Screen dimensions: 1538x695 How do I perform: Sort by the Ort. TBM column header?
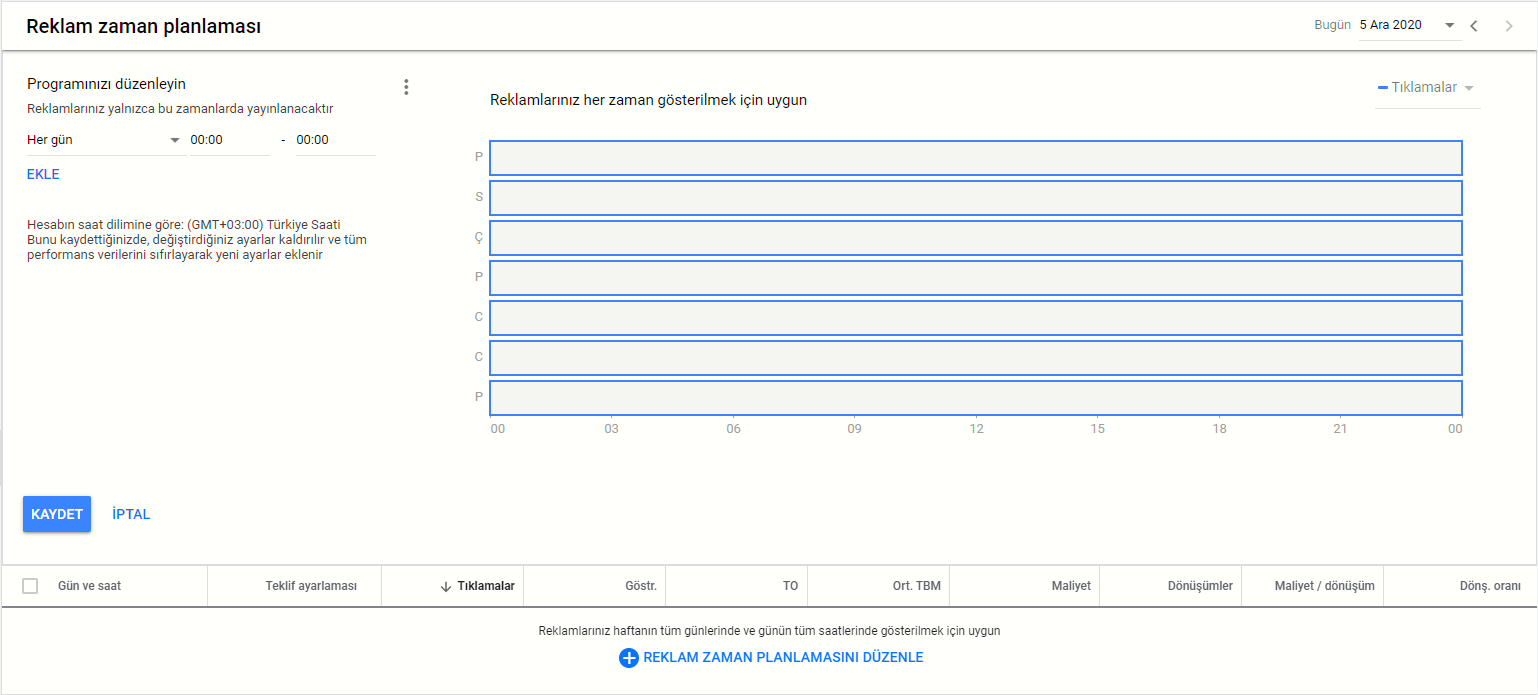coord(917,586)
